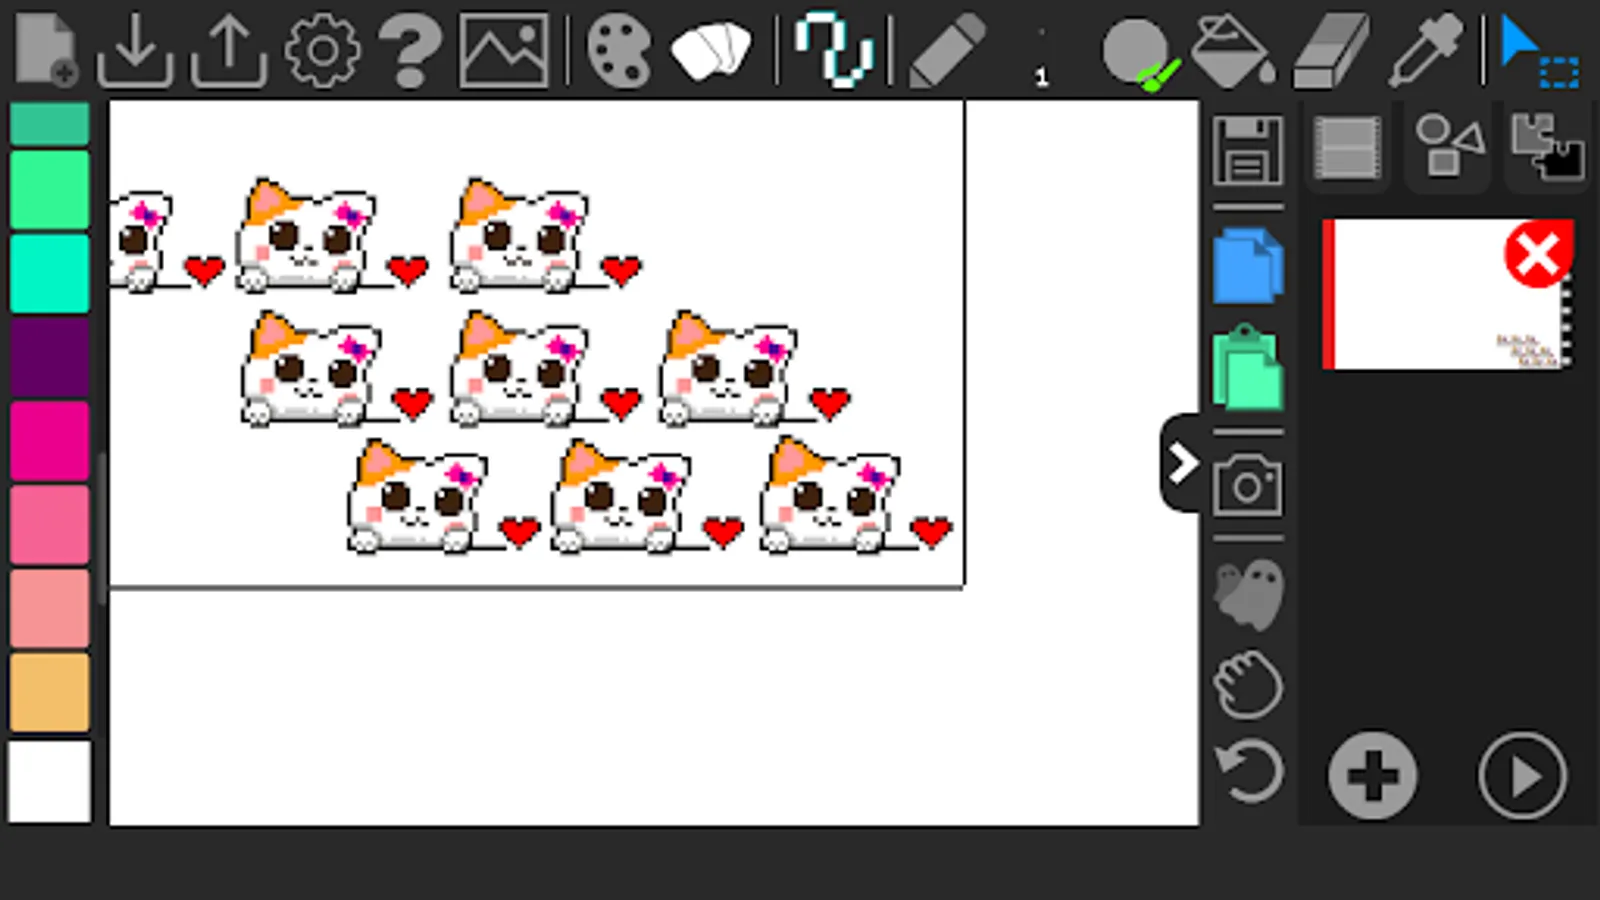Viewport: 1600px width, 900px height.
Task: Open the puzzle pieces tab
Action: [1547, 146]
